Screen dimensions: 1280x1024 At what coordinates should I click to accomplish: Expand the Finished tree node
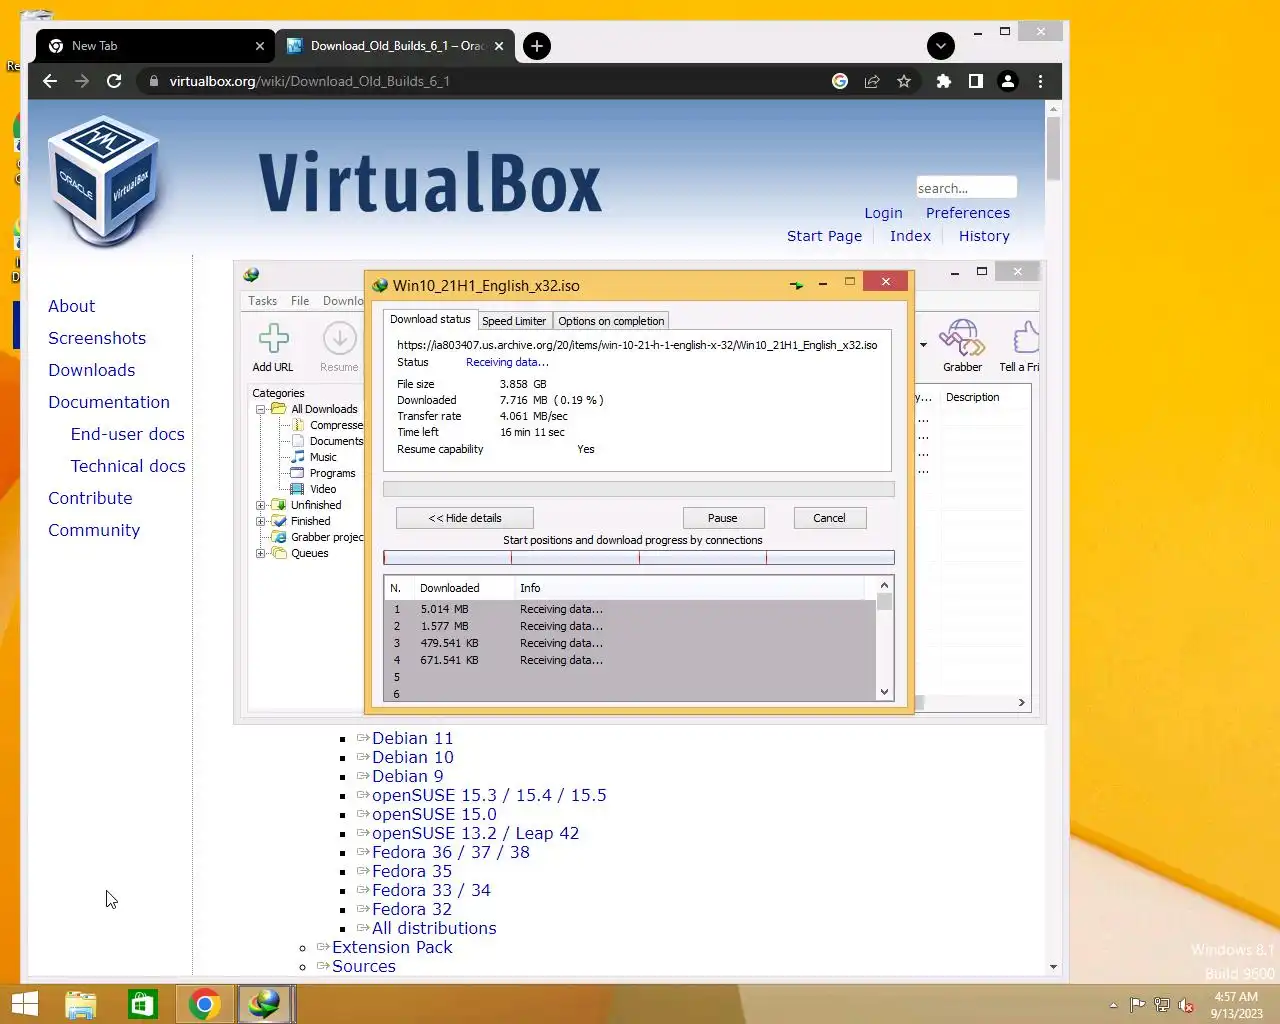(260, 521)
